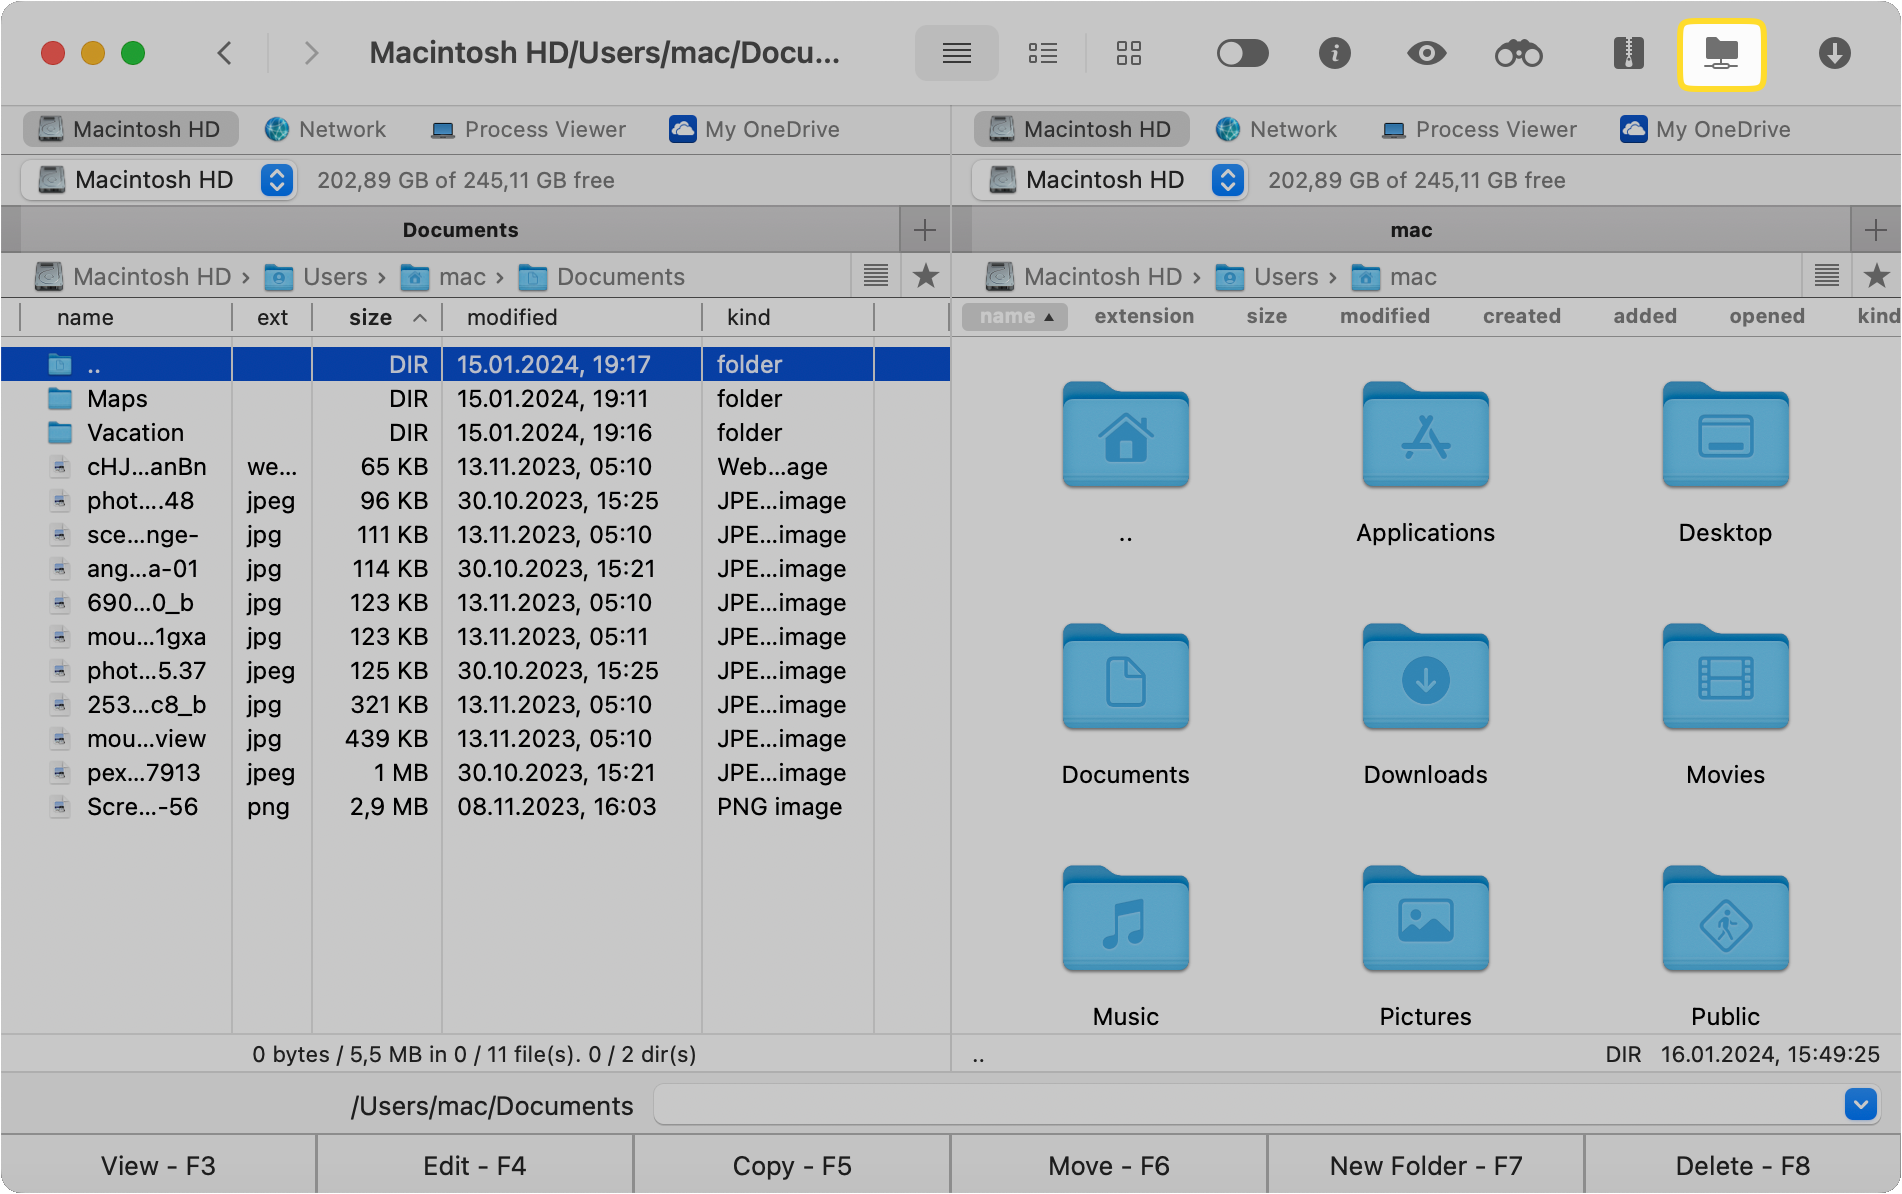Open the archive compression tool
Image resolution: width=1902 pixels, height=1194 pixels.
(x=1627, y=53)
